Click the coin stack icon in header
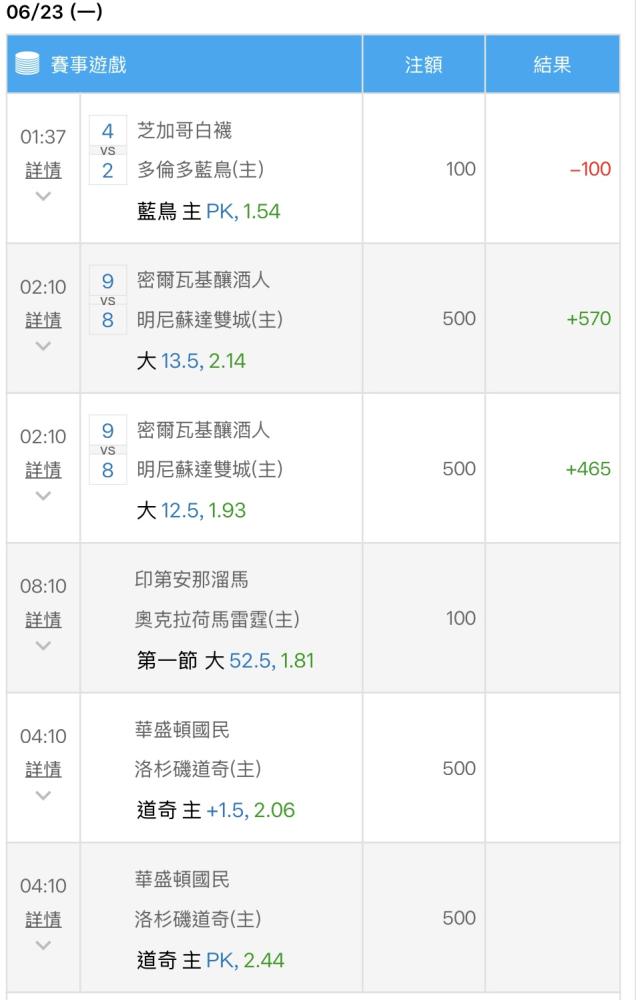Image resolution: width=644 pixels, height=1000 pixels. (x=27, y=64)
